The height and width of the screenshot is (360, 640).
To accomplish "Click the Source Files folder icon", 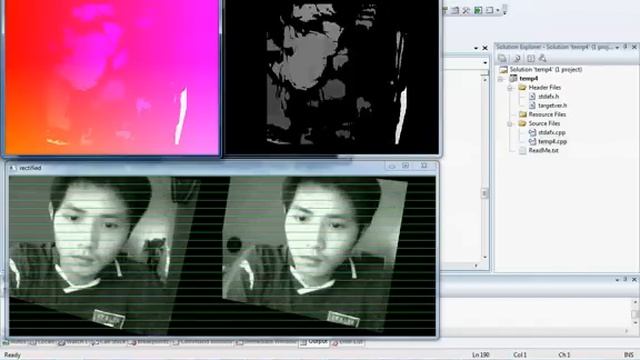I will coord(522,124).
